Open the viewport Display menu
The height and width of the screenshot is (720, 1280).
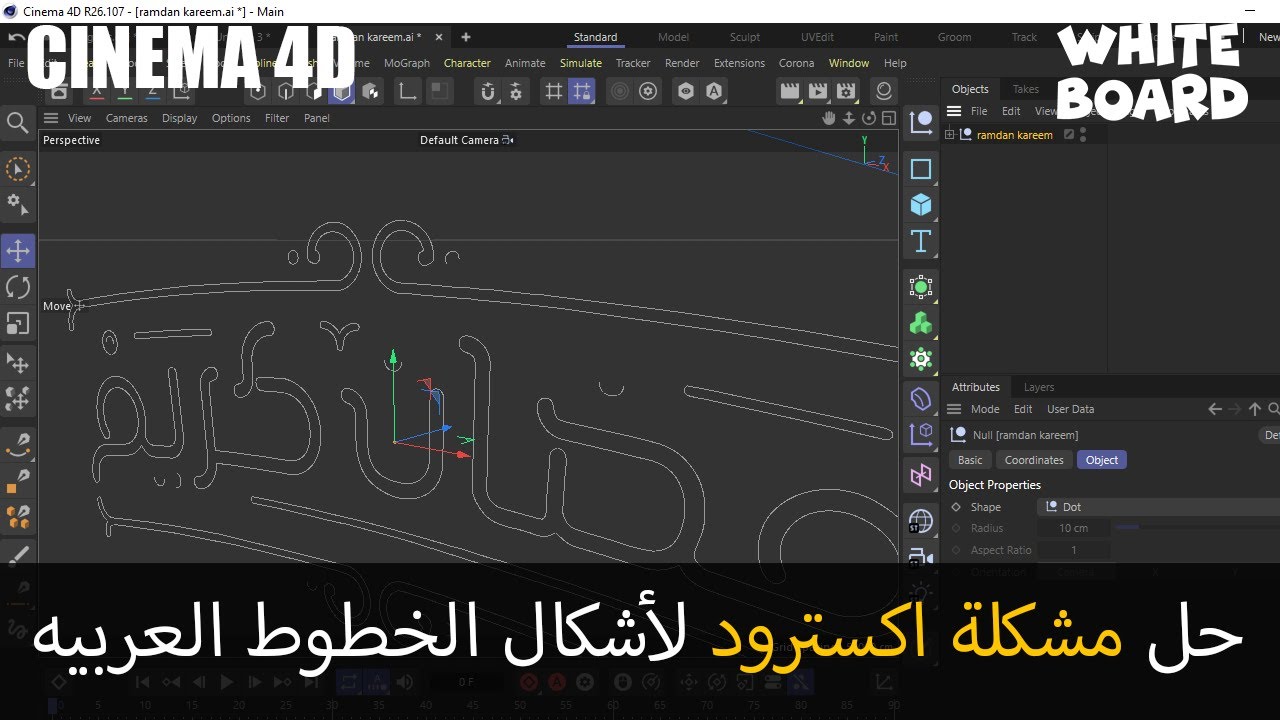(x=180, y=118)
